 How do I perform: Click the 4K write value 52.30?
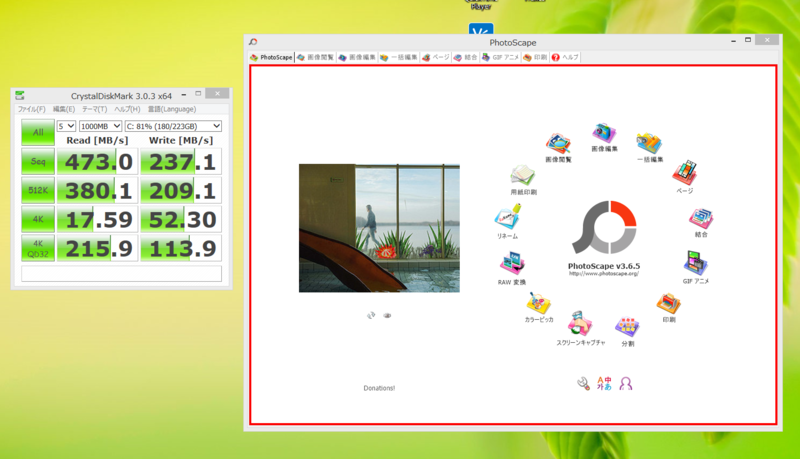(x=181, y=219)
